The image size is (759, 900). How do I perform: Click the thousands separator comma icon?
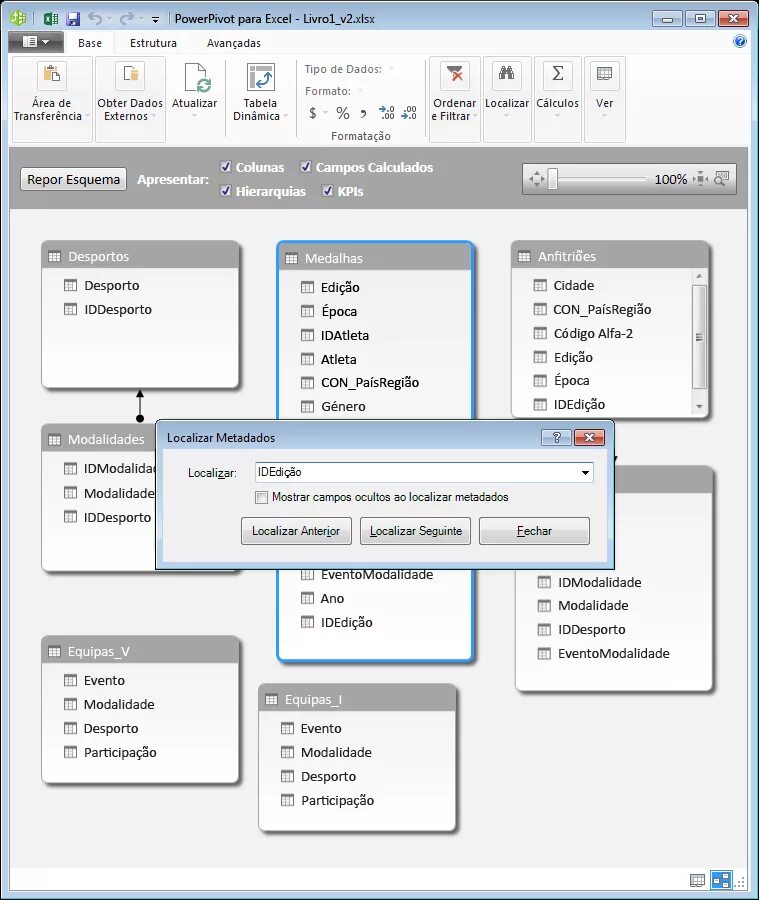(363, 113)
